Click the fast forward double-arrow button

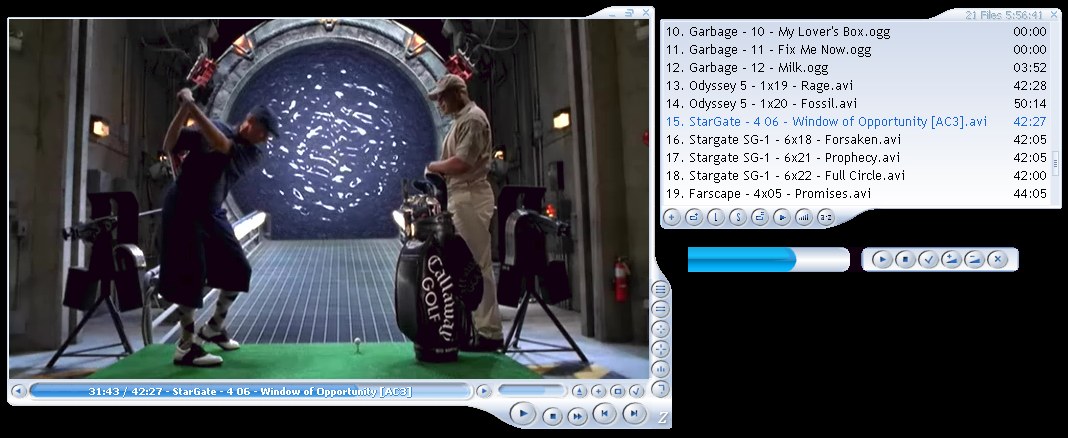(578, 415)
